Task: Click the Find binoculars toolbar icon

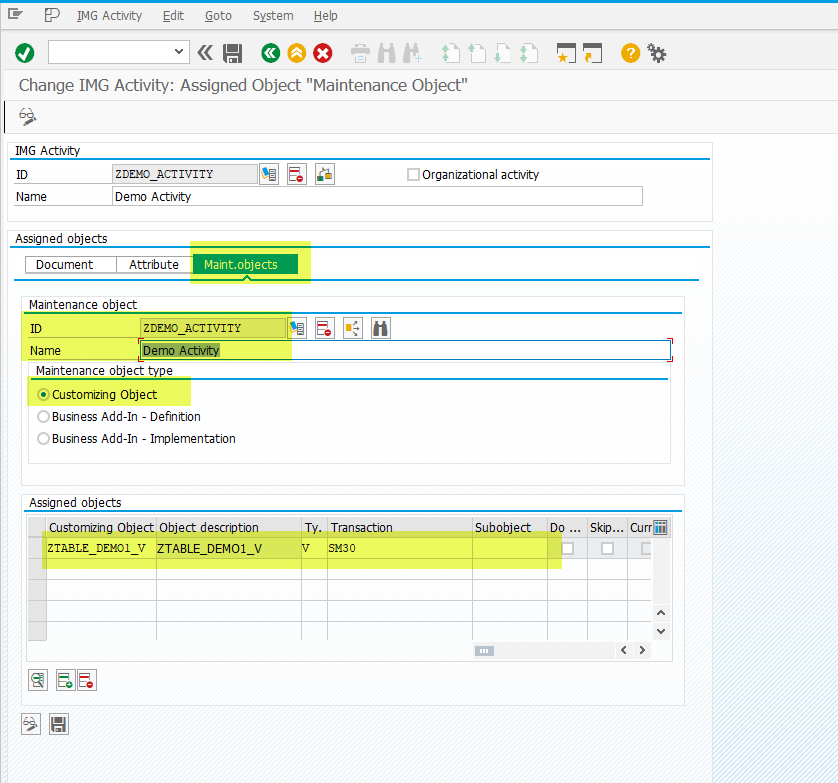Action: [386, 53]
